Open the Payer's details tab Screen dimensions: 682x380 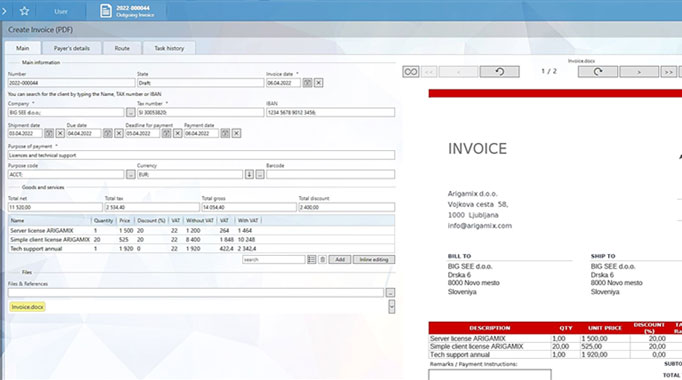tap(72, 48)
